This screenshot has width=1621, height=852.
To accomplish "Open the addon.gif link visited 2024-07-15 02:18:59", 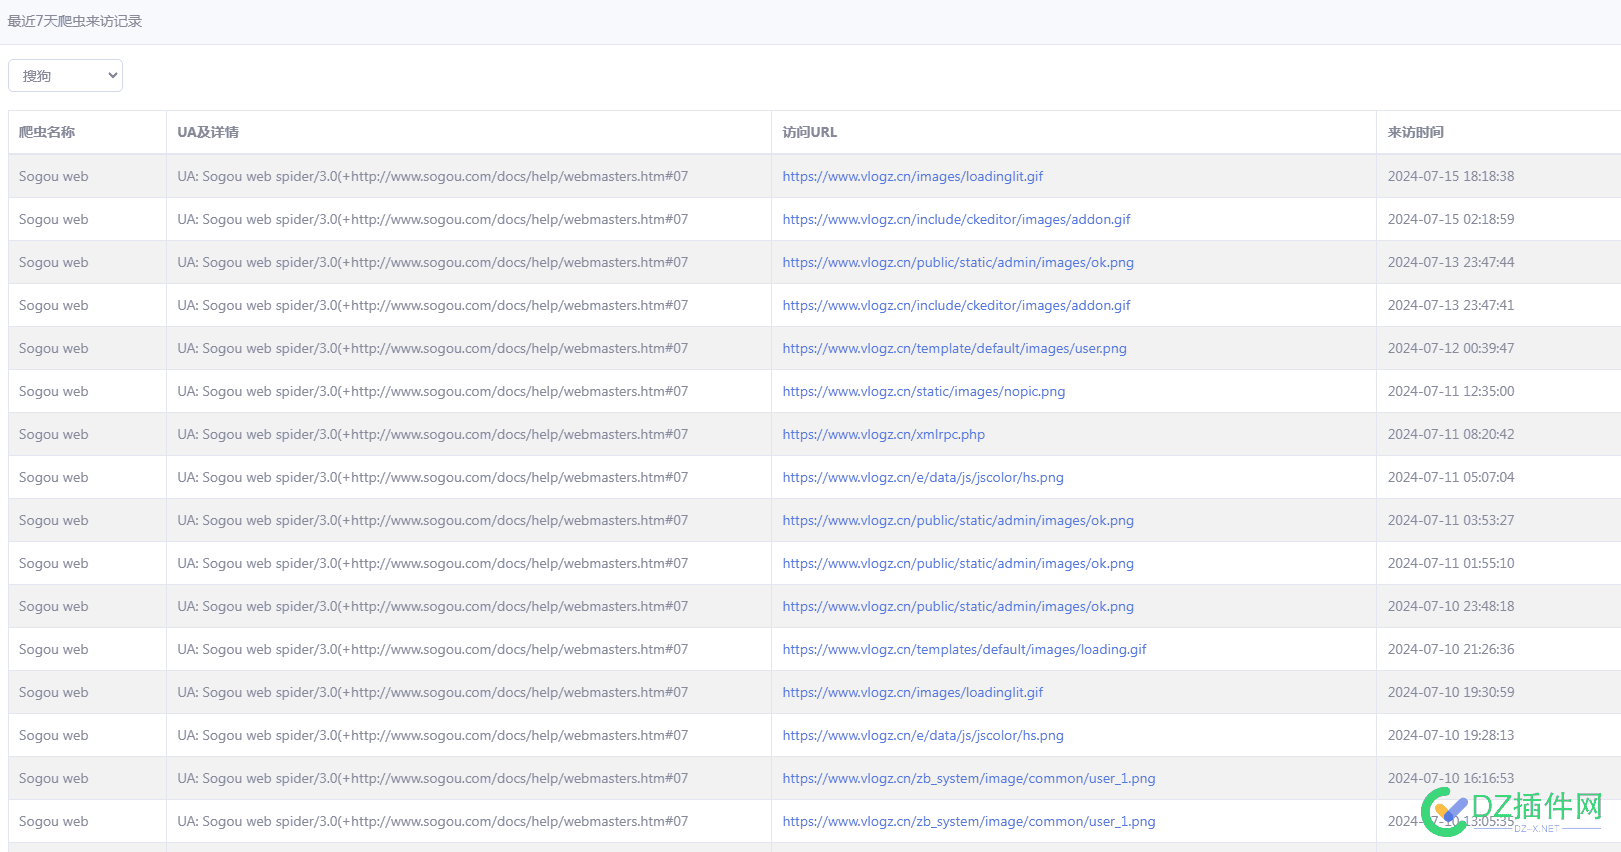I will 956,219.
